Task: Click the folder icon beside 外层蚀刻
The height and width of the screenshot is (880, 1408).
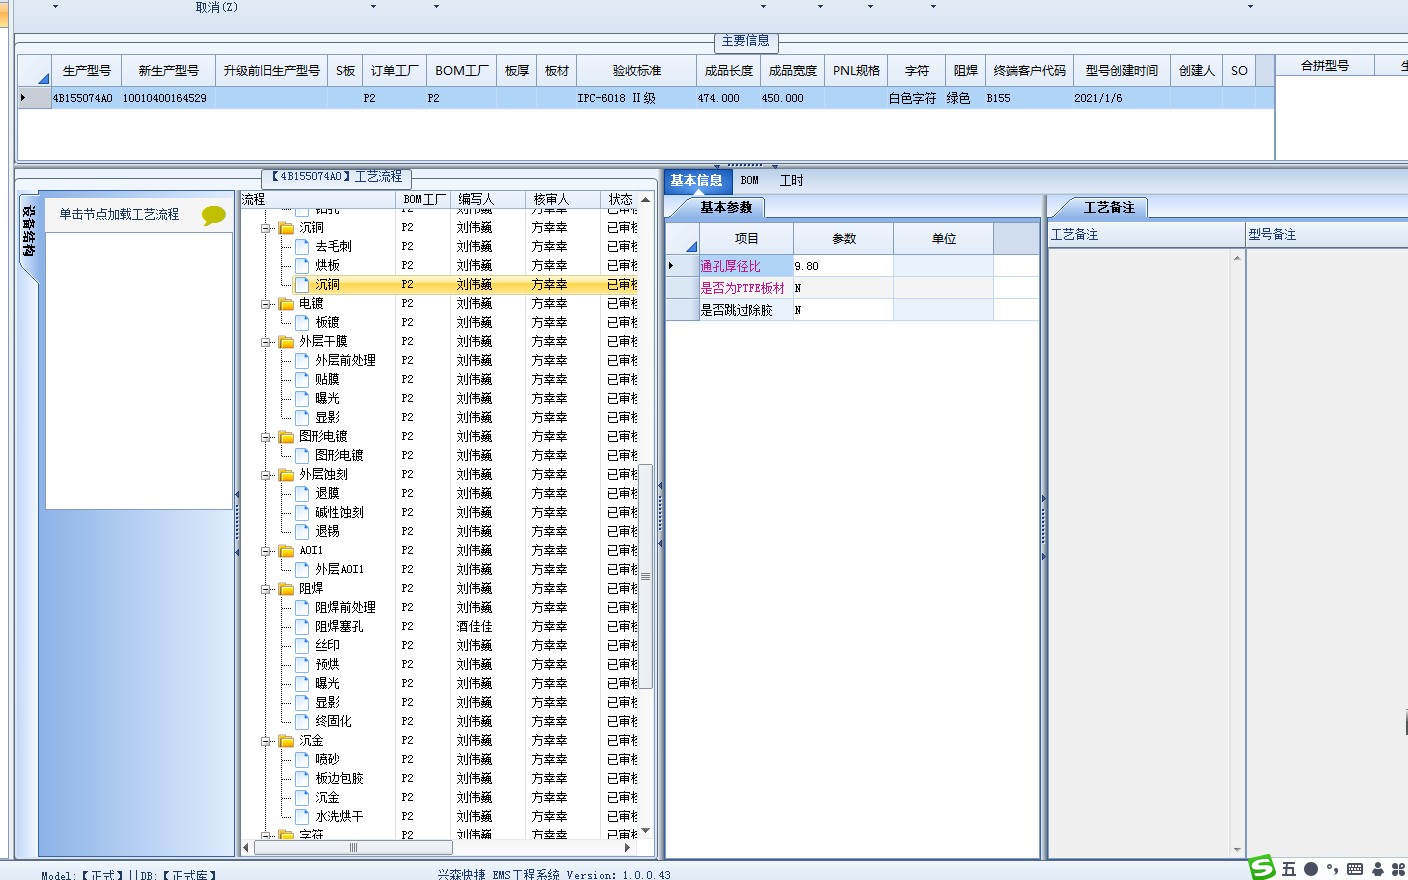Action: [x=287, y=475]
